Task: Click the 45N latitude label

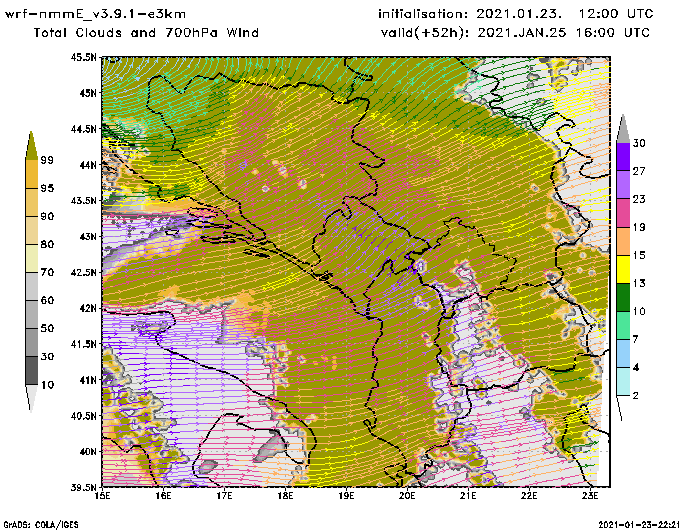Action: 88,93
